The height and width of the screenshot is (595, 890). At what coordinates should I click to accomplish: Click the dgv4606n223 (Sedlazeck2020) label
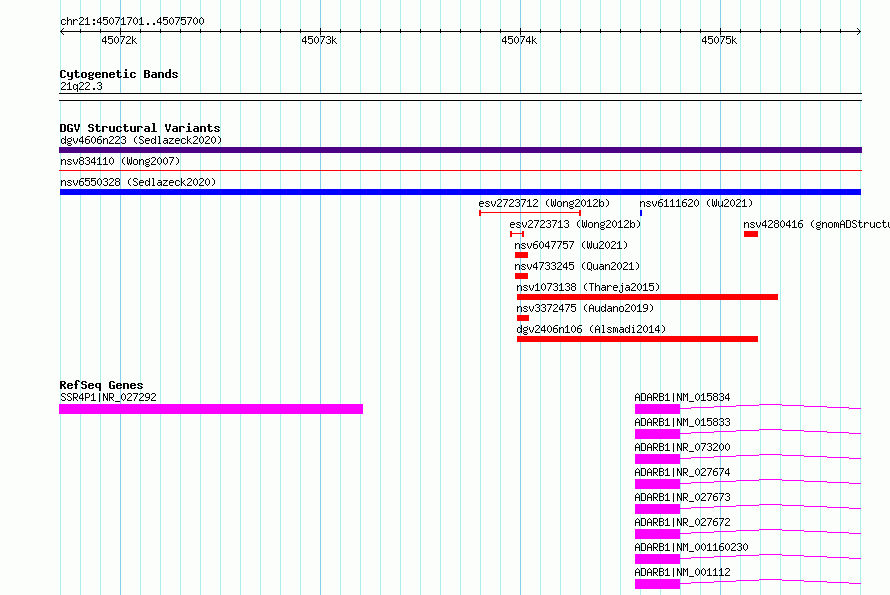[x=141, y=140]
